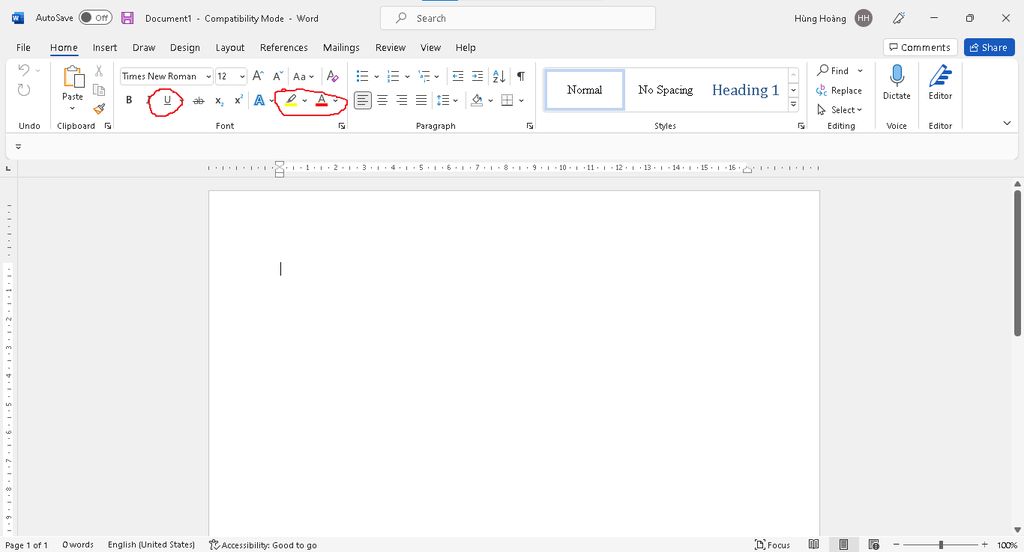Switch to the Layout tab
Viewport: 1024px width, 552px height.
click(230, 48)
